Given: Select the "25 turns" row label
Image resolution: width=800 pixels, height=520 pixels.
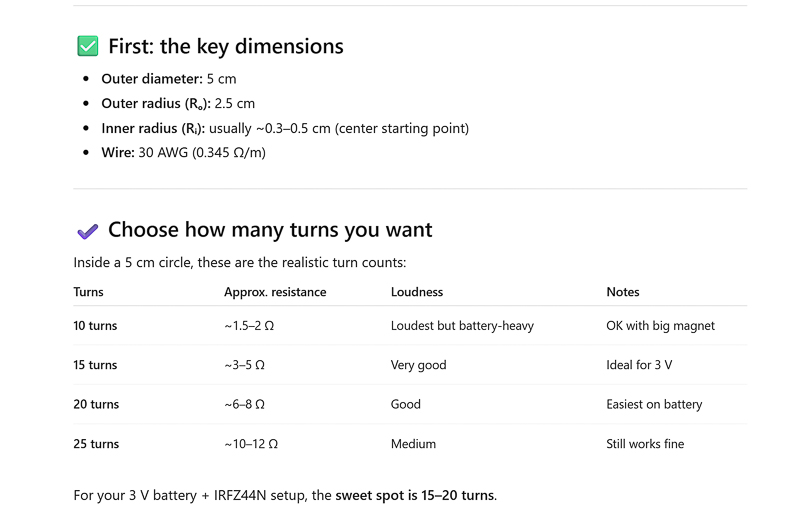Looking at the screenshot, I should pos(95,444).
